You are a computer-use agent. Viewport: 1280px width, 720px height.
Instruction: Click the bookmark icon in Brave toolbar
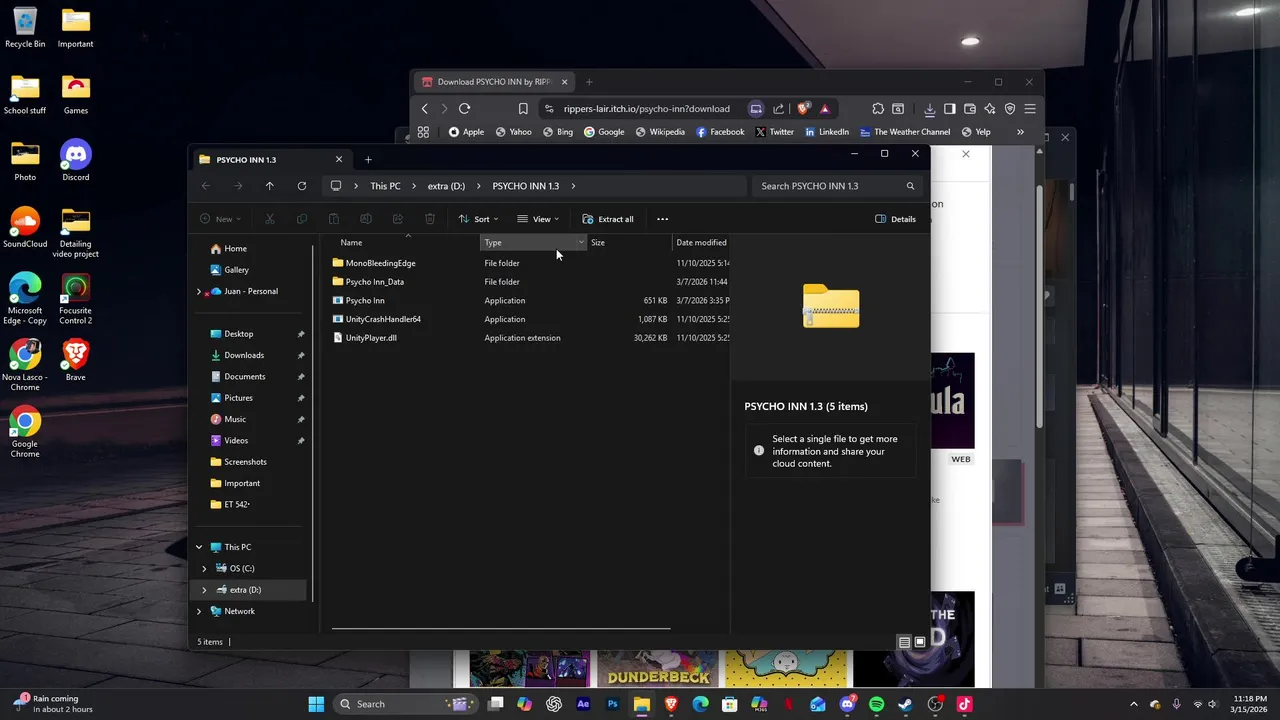tap(523, 109)
